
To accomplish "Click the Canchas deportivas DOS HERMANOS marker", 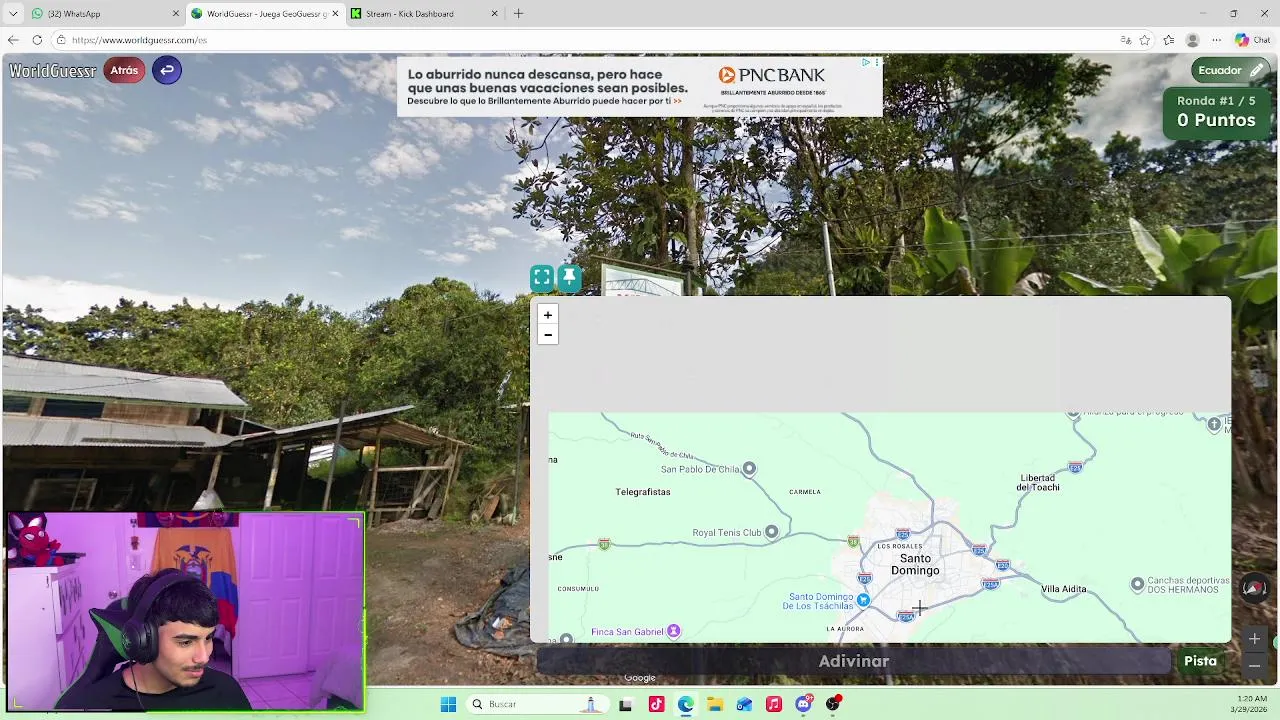I will click(1137, 584).
